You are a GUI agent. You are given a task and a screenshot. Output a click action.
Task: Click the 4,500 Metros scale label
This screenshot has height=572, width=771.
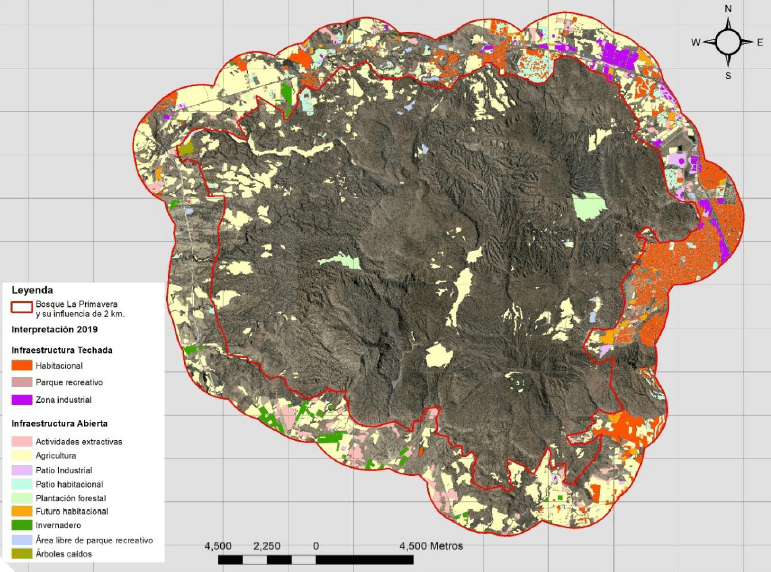428,546
